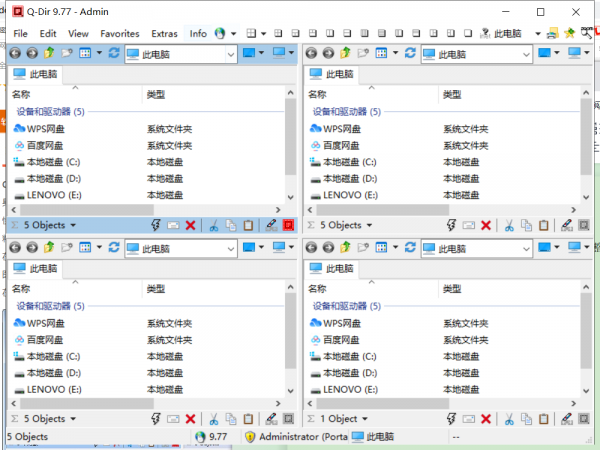Click scroll down arrow in bottom-left pane
The width and height of the screenshot is (600, 450).
point(290,391)
